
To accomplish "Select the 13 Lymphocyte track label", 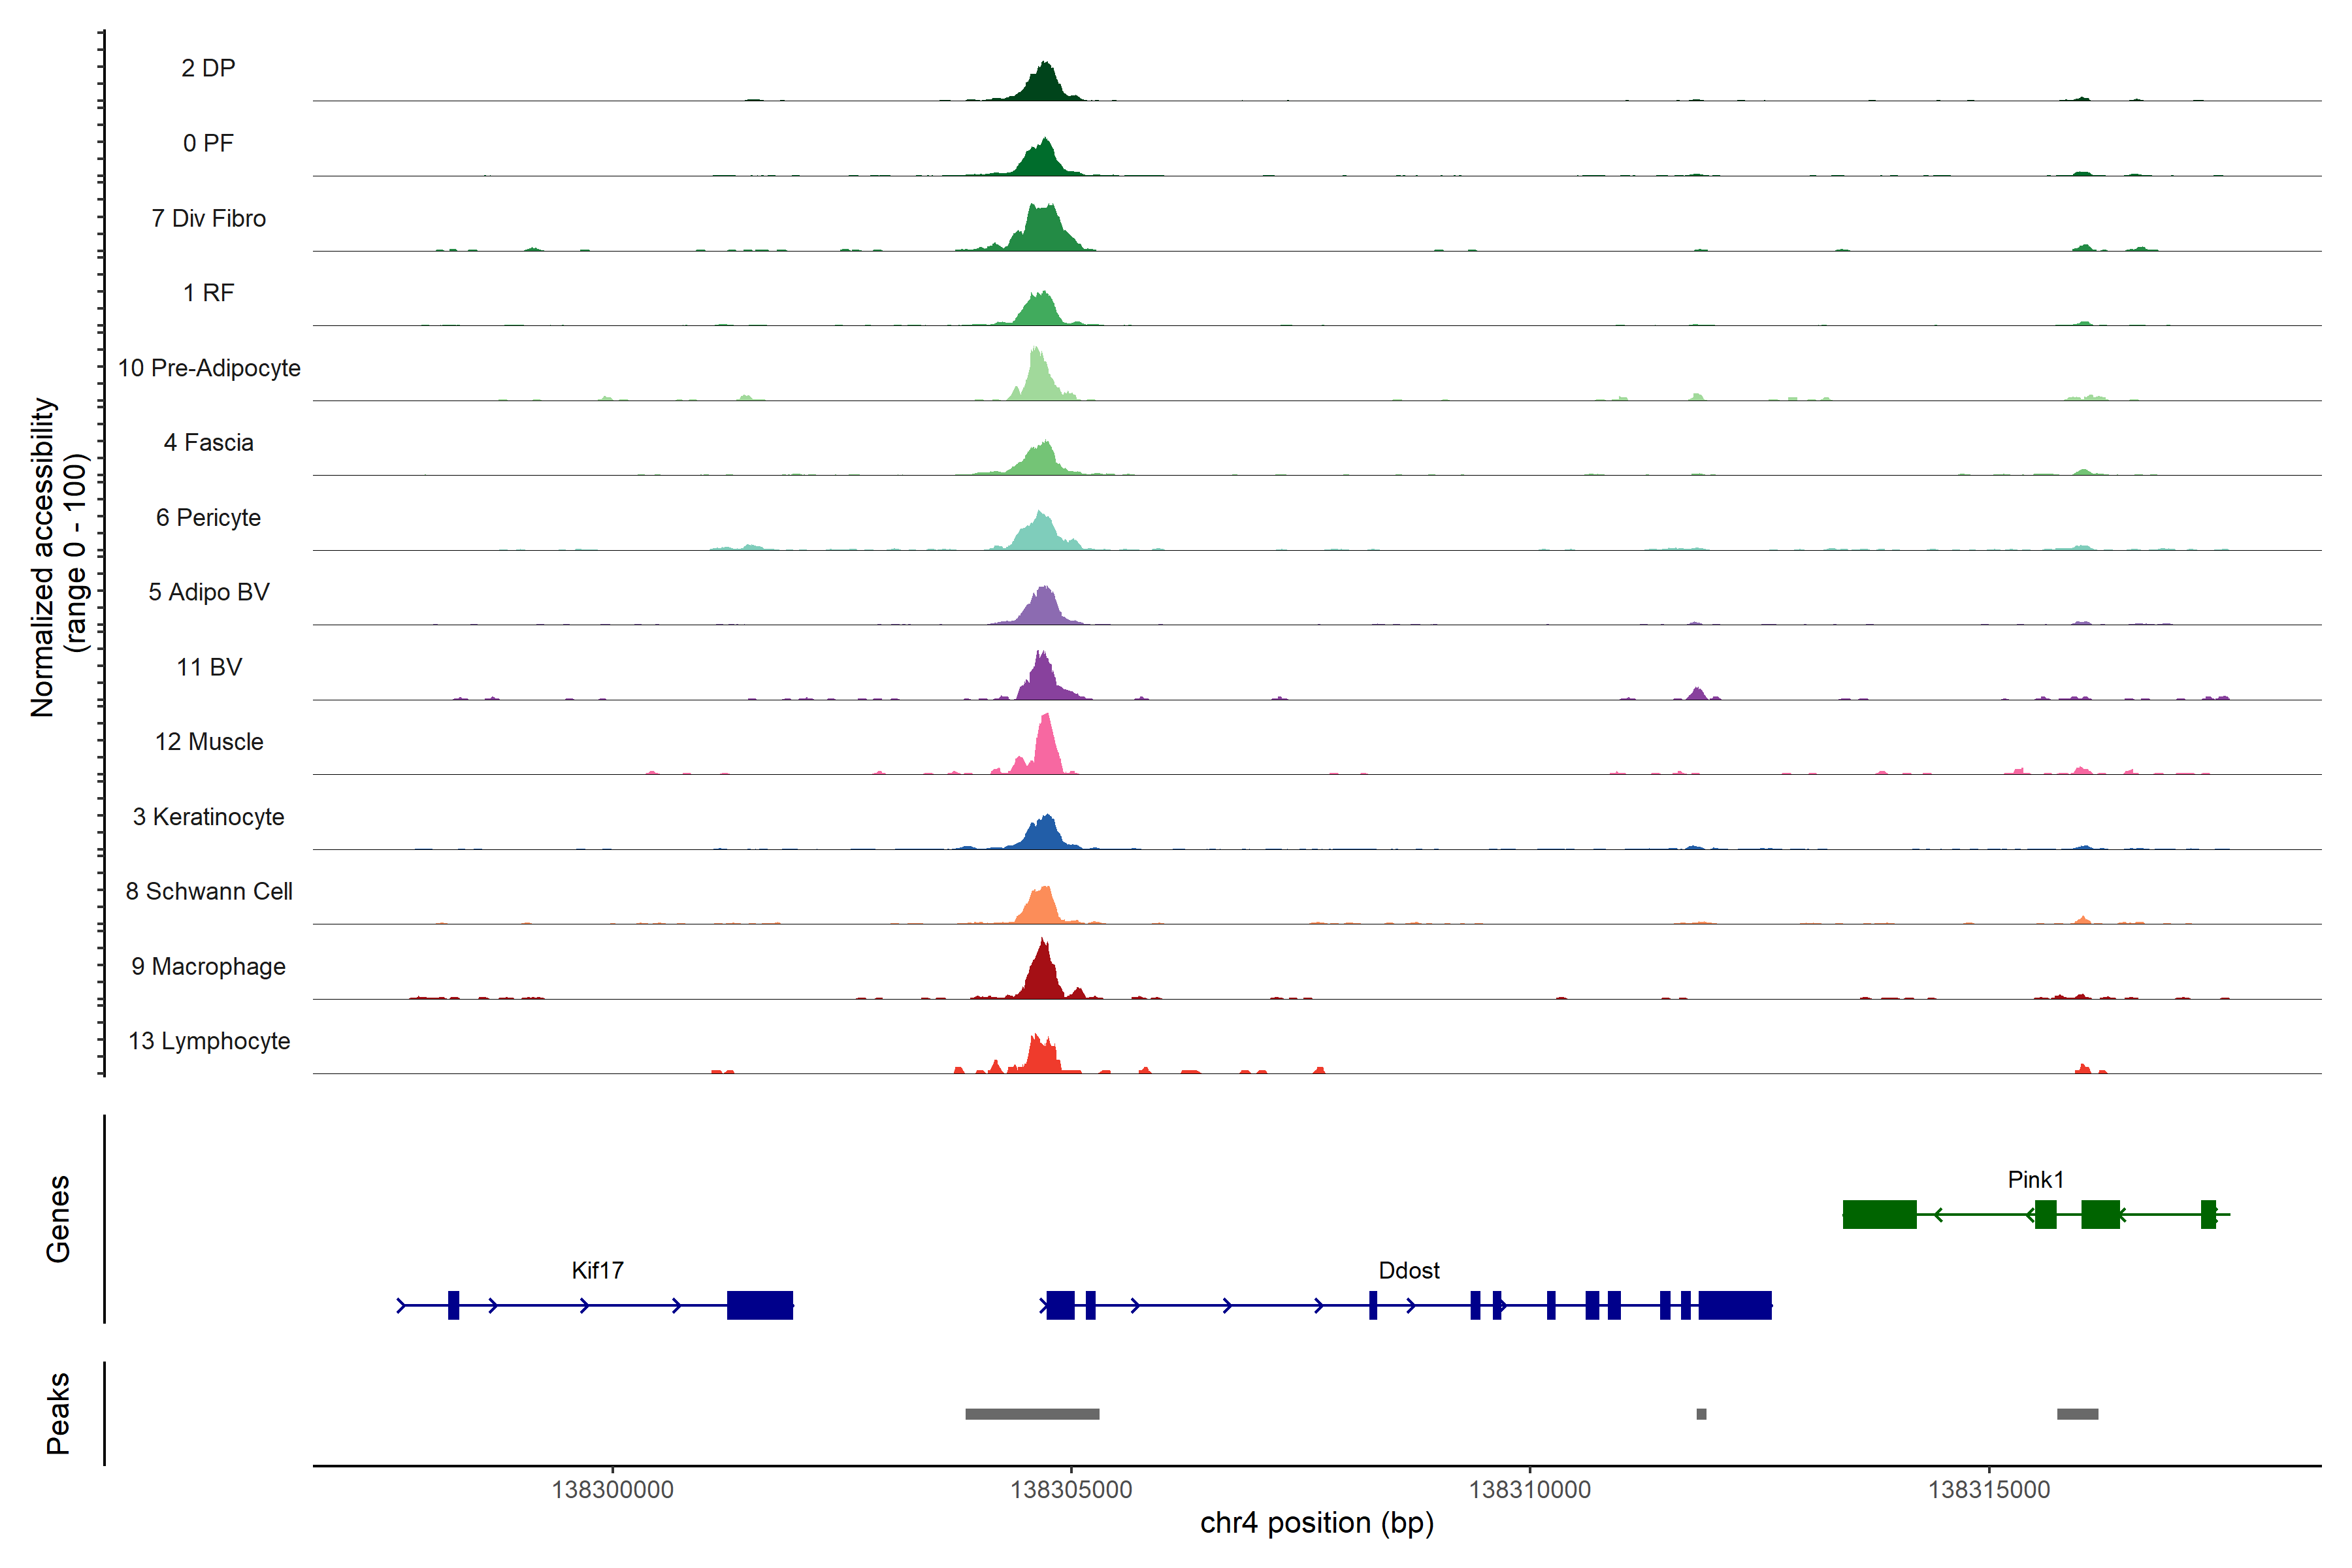I will [209, 1041].
